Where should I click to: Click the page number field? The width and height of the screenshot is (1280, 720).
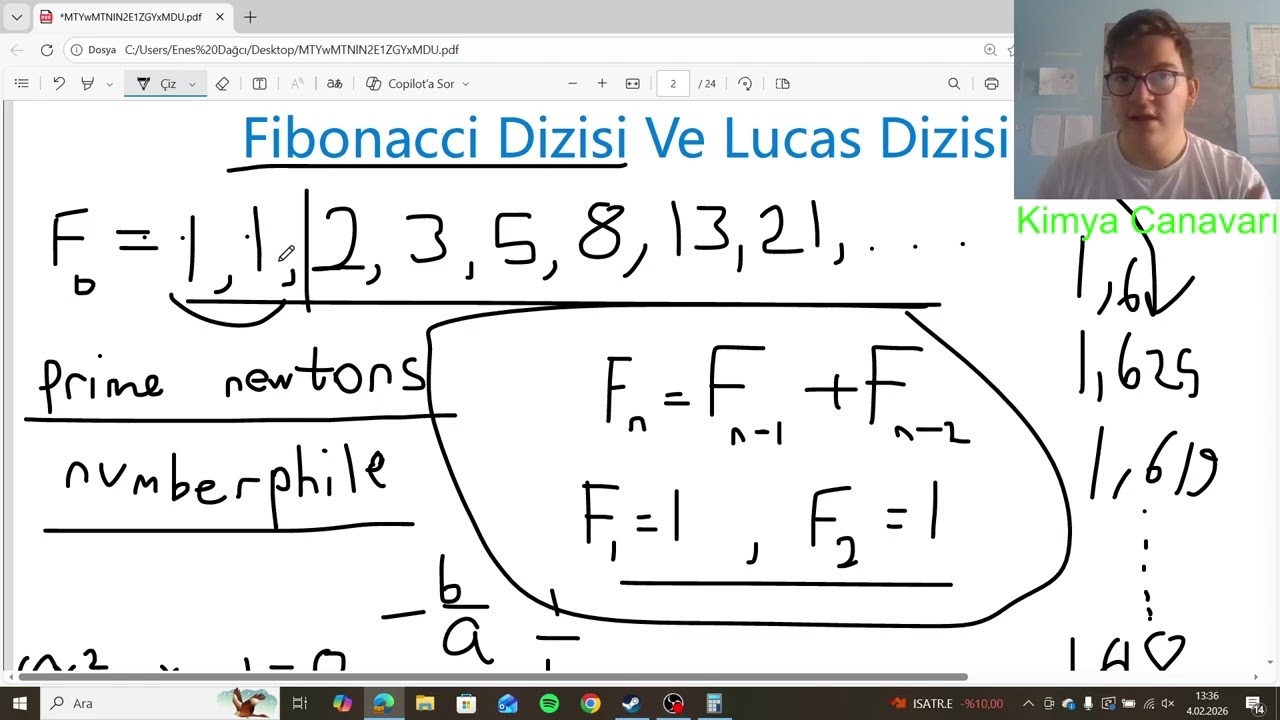point(673,84)
